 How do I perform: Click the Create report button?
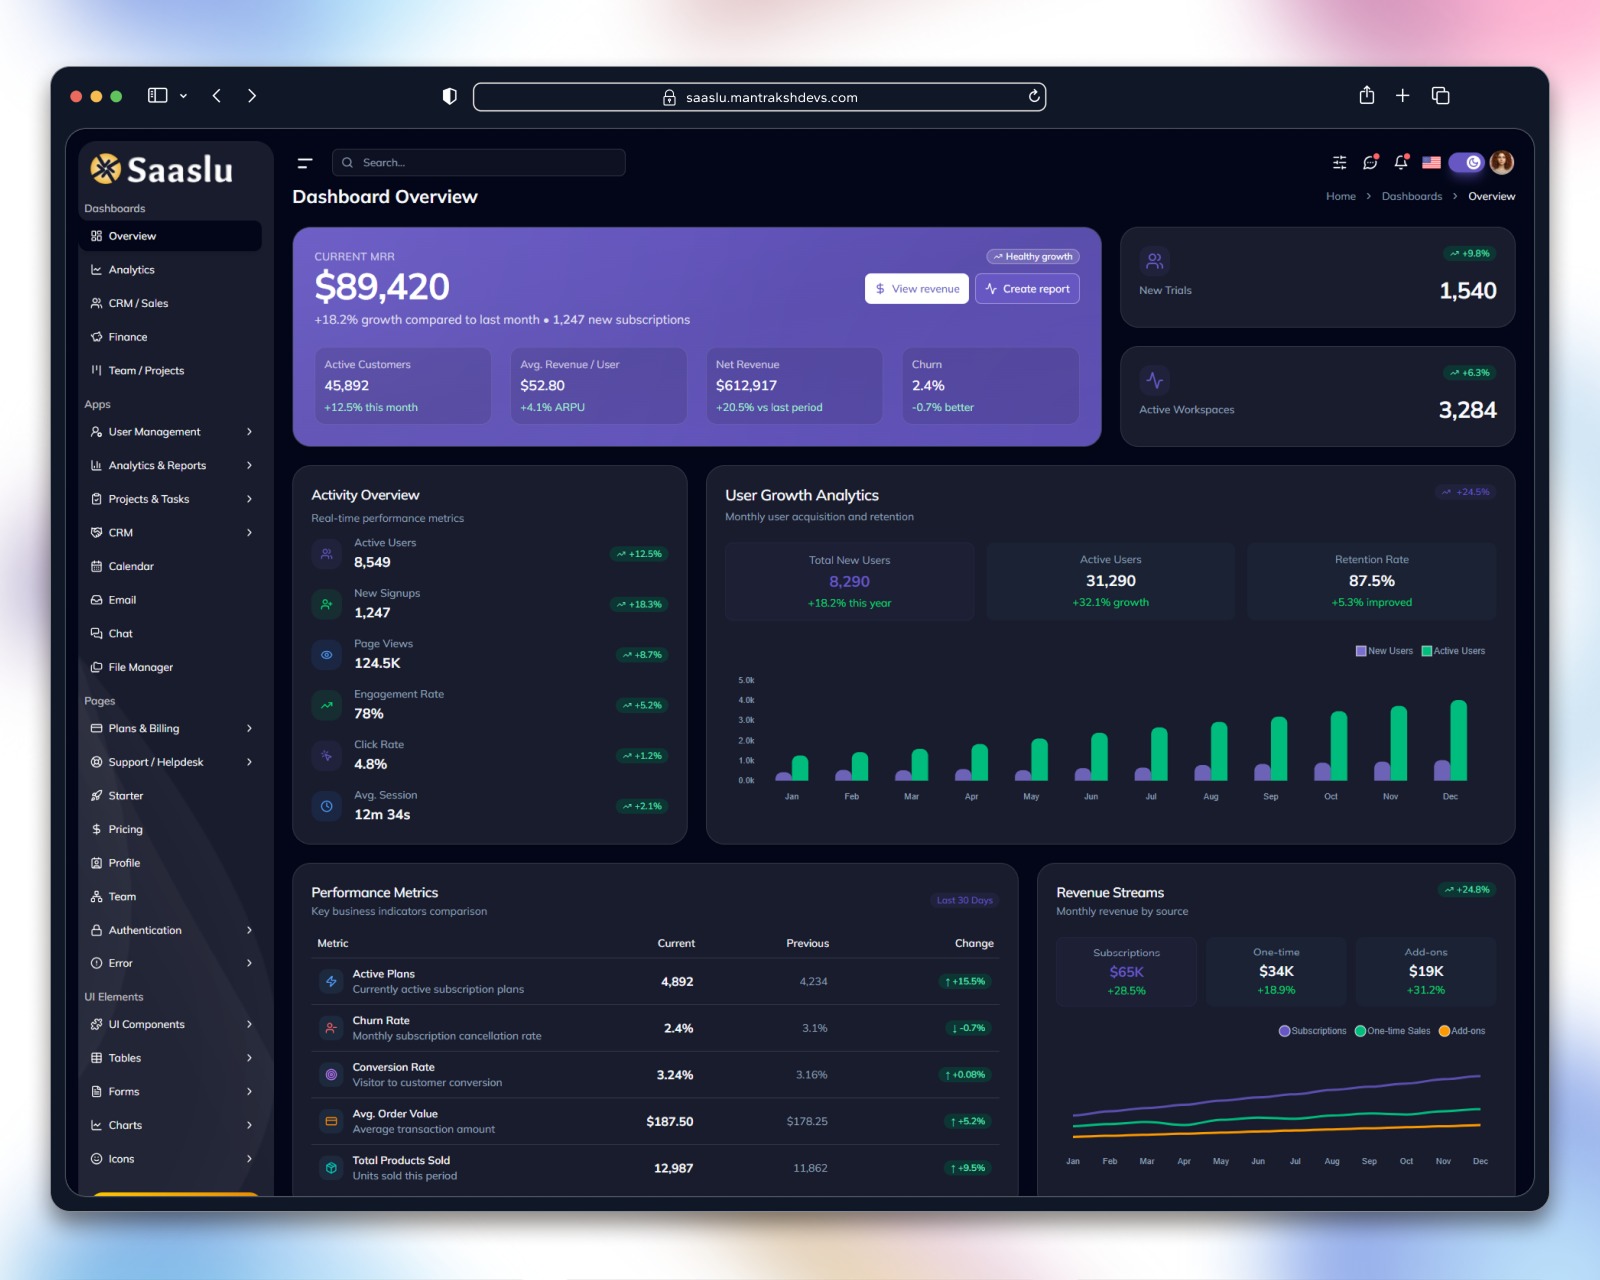click(1027, 288)
